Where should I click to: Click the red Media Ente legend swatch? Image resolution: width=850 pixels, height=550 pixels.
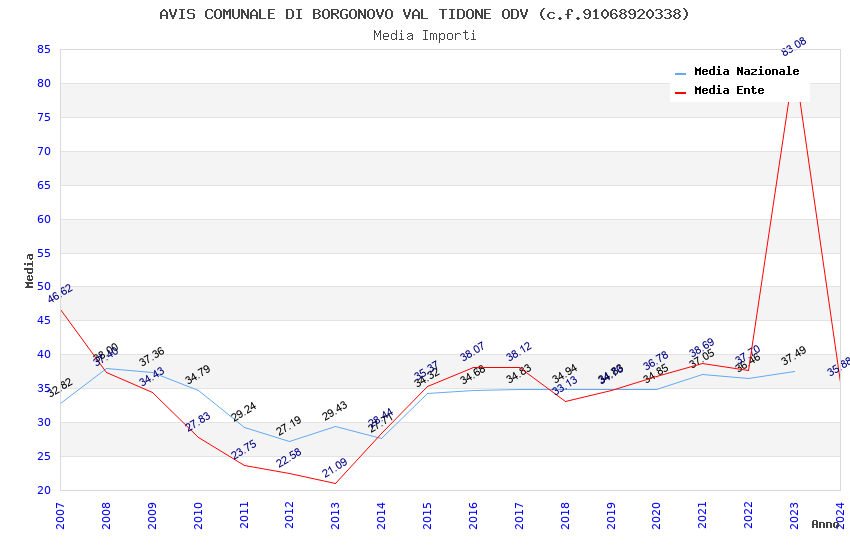(680, 92)
